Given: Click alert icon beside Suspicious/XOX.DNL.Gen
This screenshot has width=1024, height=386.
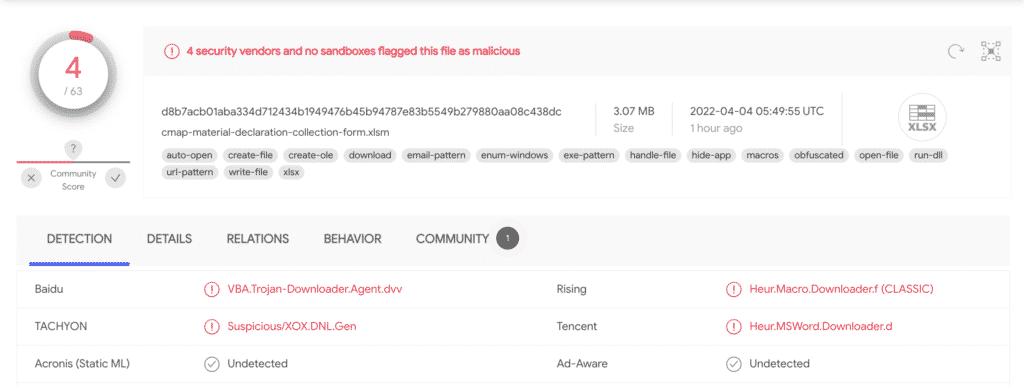Looking at the screenshot, I should 212,326.
